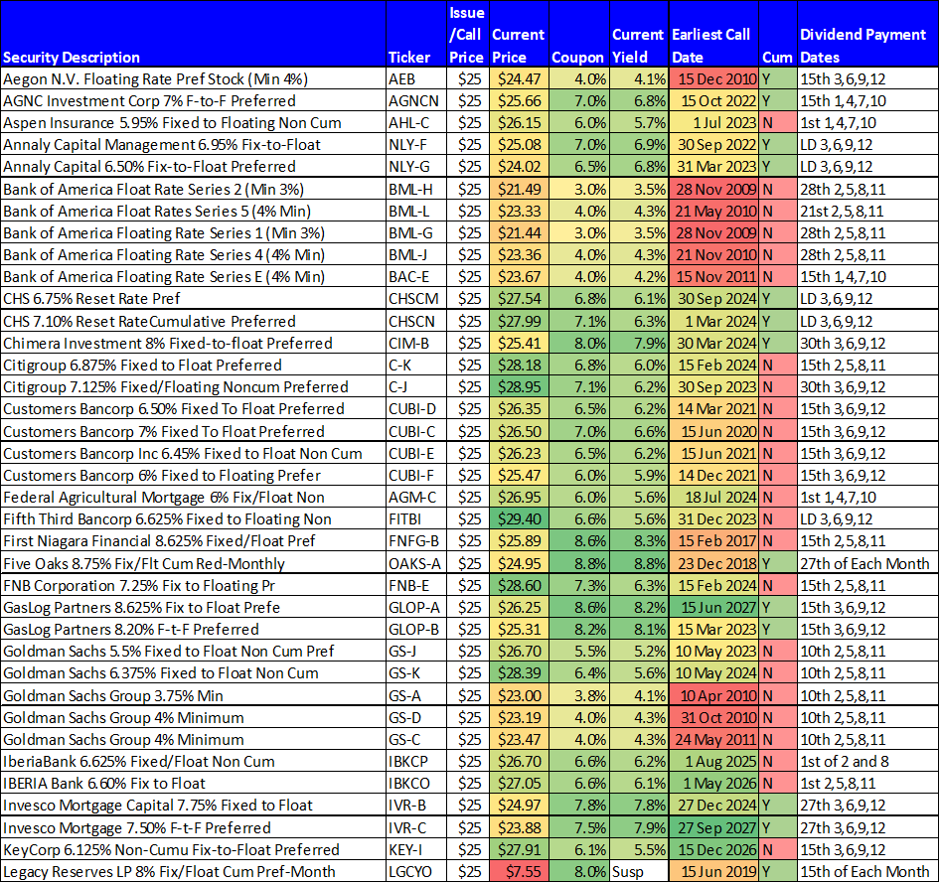Click the BML-G ticker cell
940x883 pixels.
tap(416, 233)
